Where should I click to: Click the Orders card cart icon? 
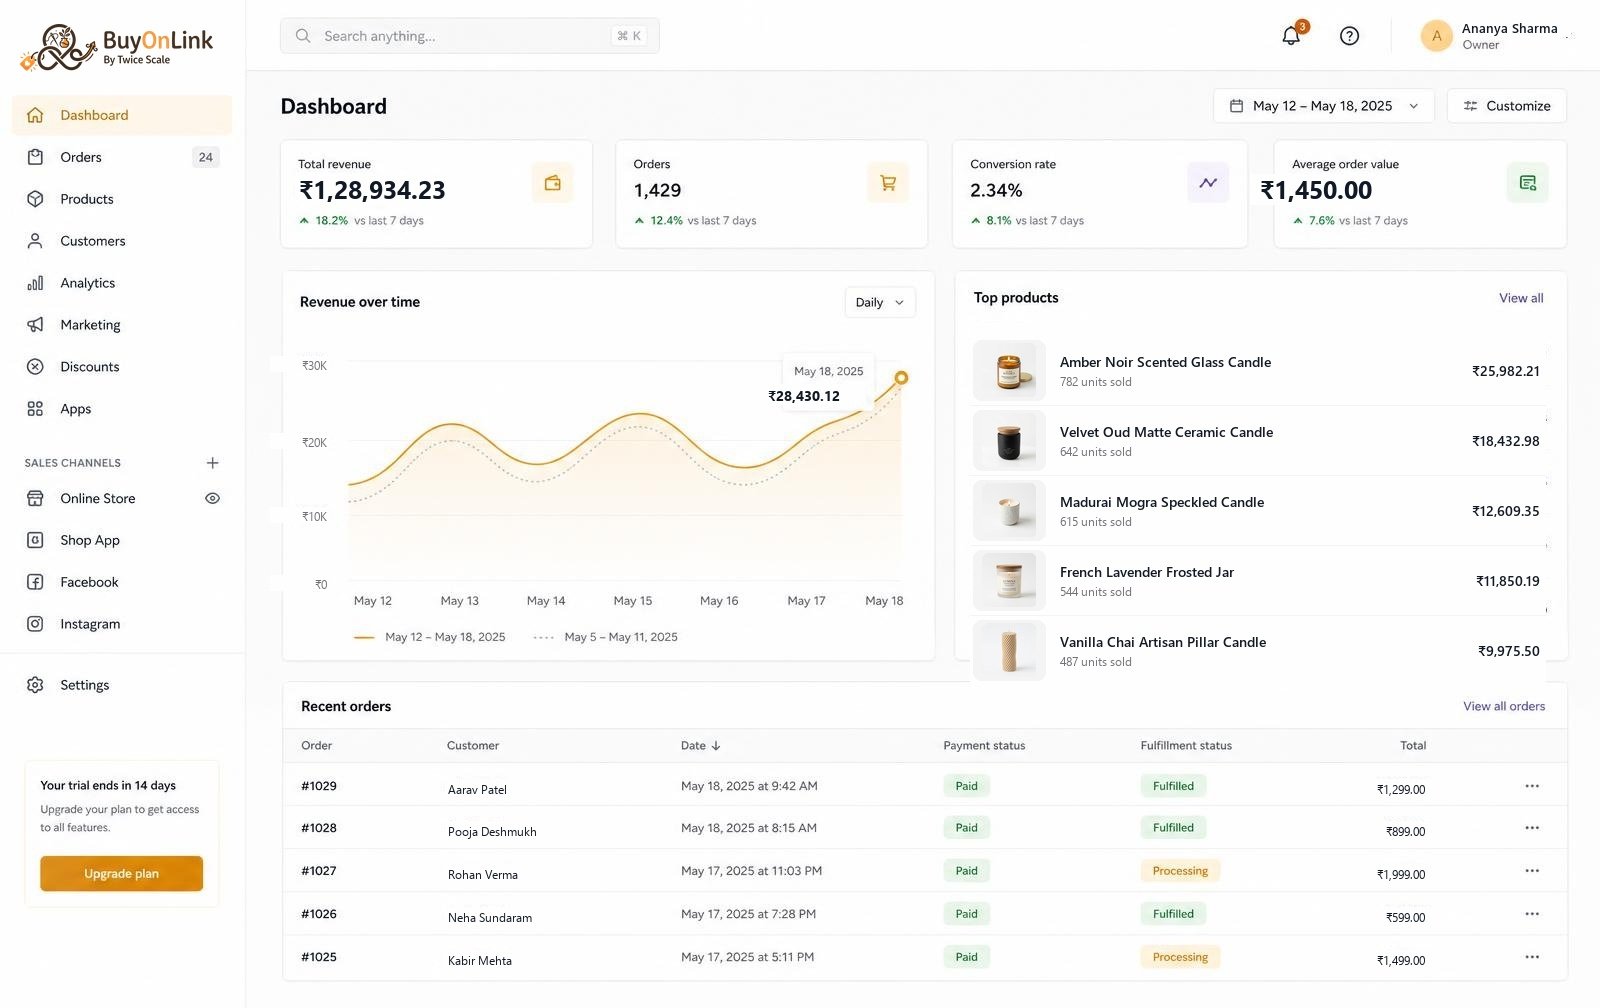pyautogui.click(x=888, y=183)
